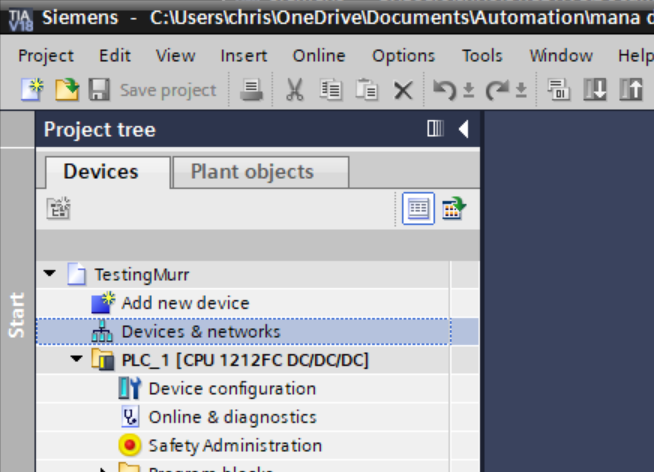Click the Redo arrow

click(x=497, y=90)
